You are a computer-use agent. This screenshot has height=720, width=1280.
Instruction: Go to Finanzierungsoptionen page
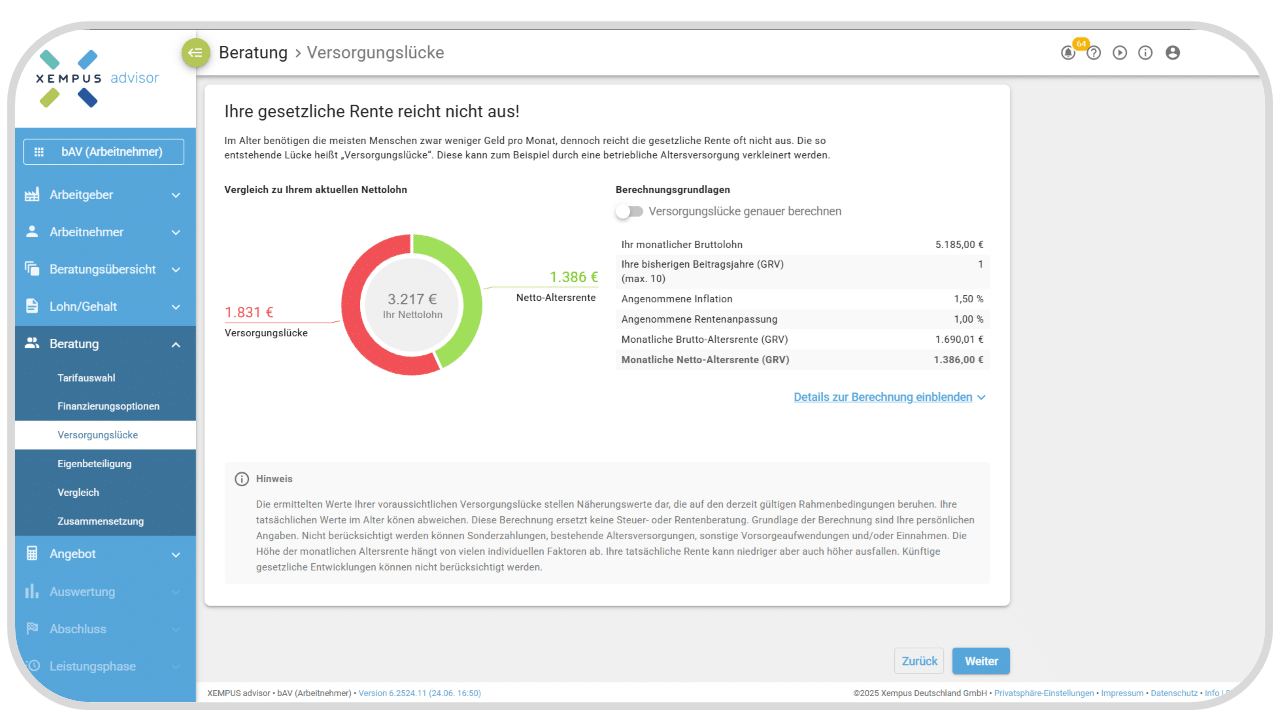(108, 407)
